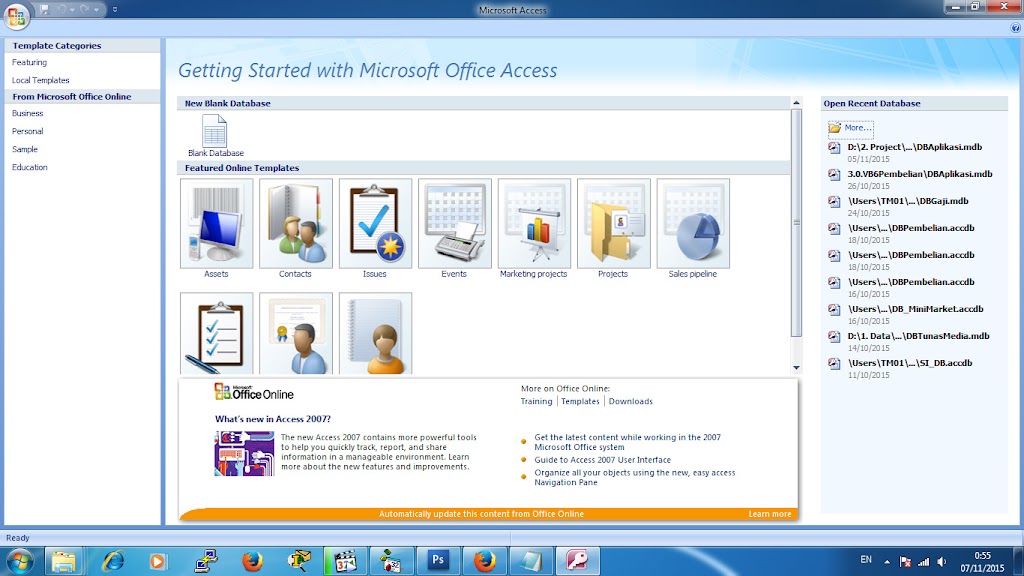Open recent file DB_MiniMarket.accdb
Image resolution: width=1024 pixels, height=576 pixels.
tap(916, 309)
